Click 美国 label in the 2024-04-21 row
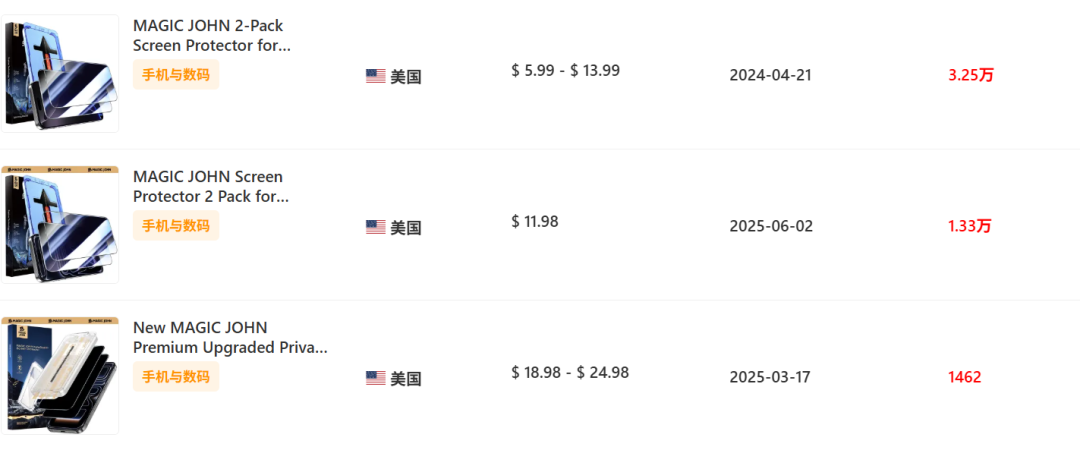Screen dimensions: 1080x450 click(406, 76)
